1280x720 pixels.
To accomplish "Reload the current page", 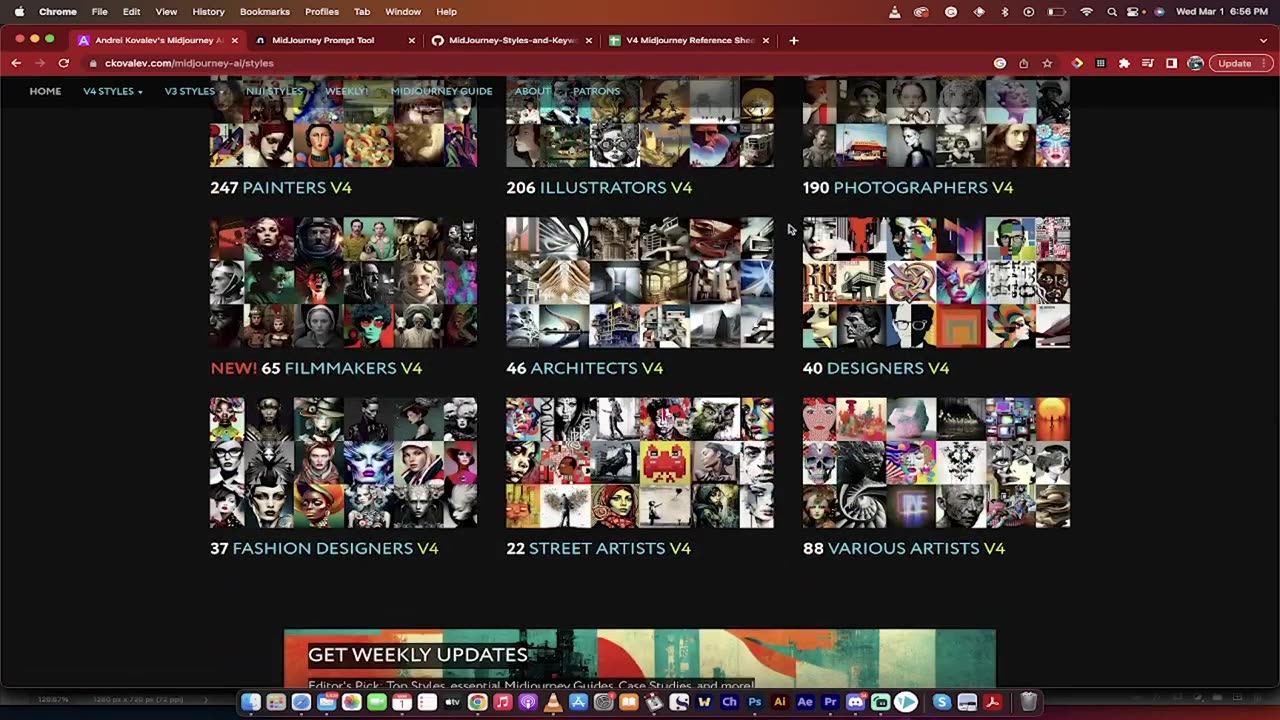I will [64, 63].
